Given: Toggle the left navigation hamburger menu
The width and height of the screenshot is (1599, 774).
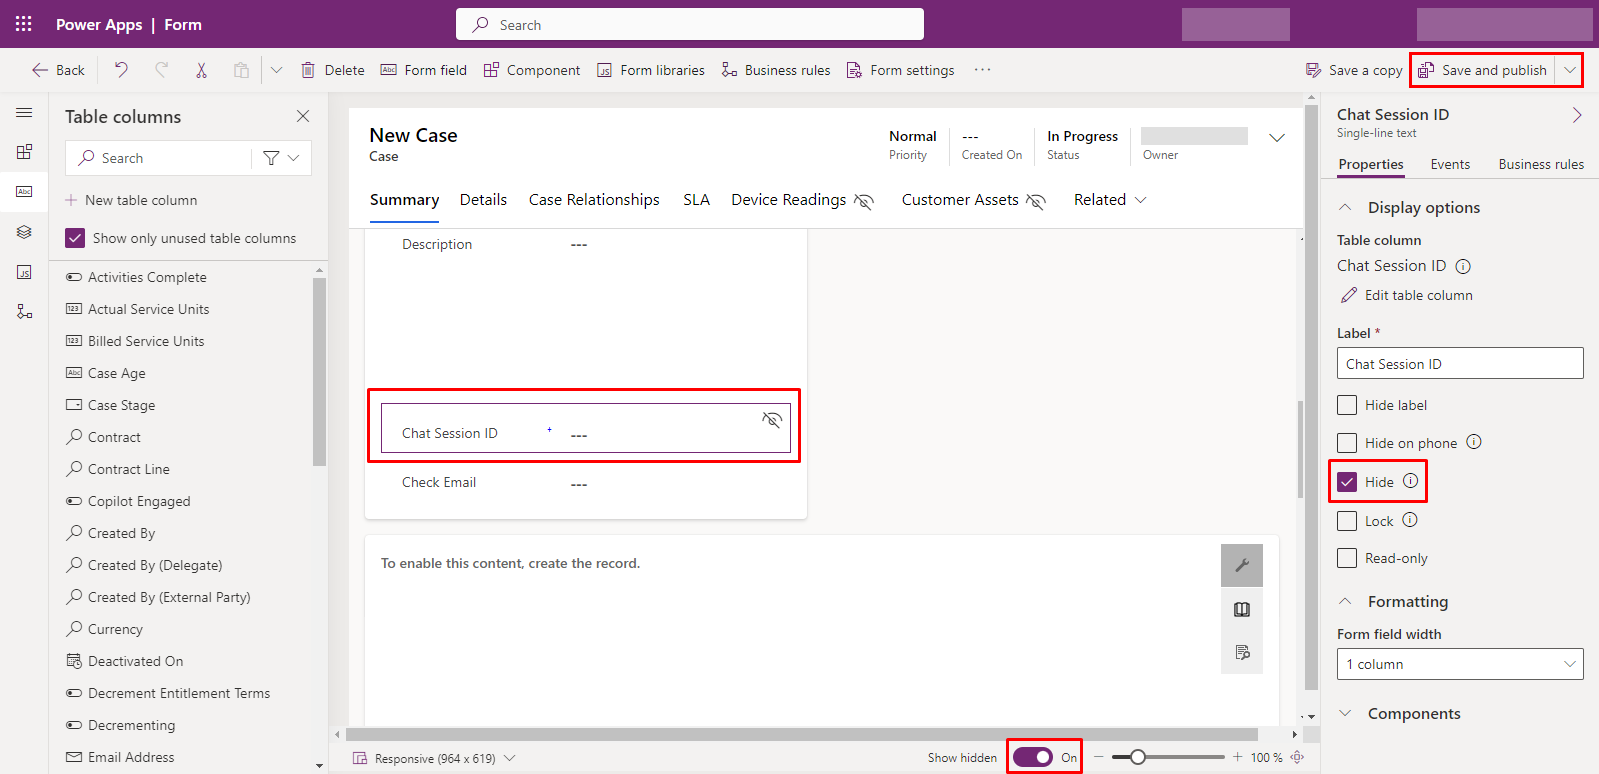Looking at the screenshot, I should (24, 113).
